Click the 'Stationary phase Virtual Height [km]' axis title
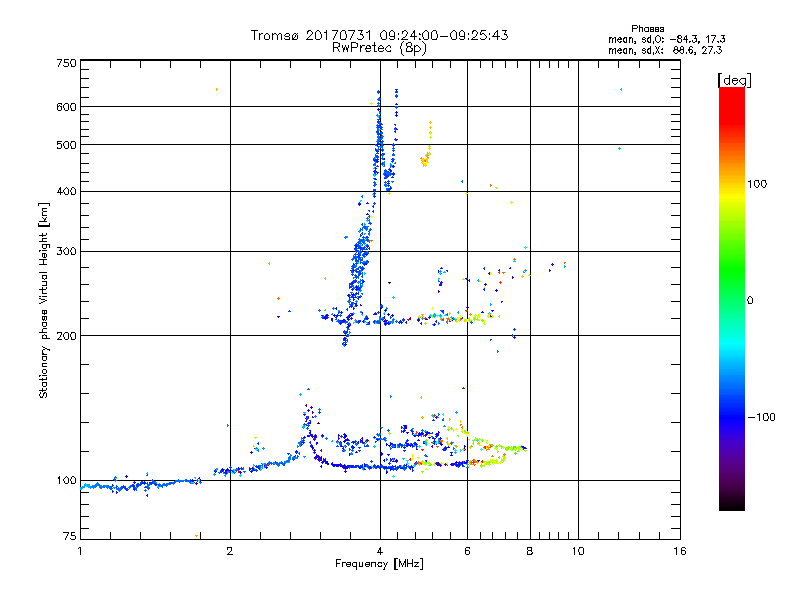 [43, 300]
